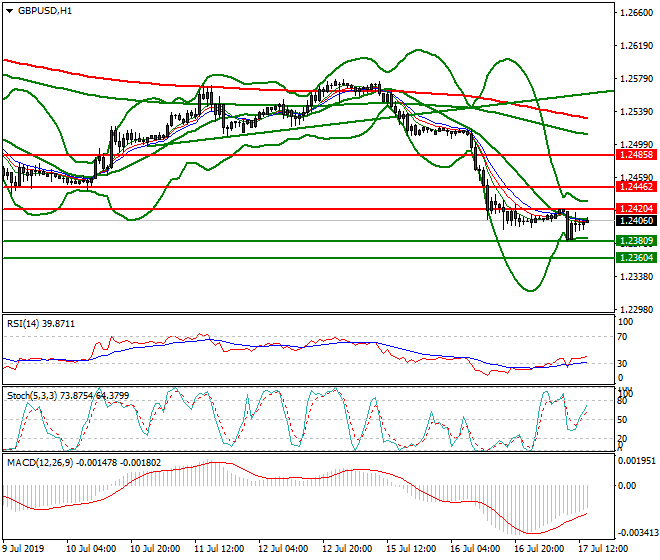Click the 1.25790 price scale value
Viewport: 660px width, 560px height.
(x=637, y=79)
